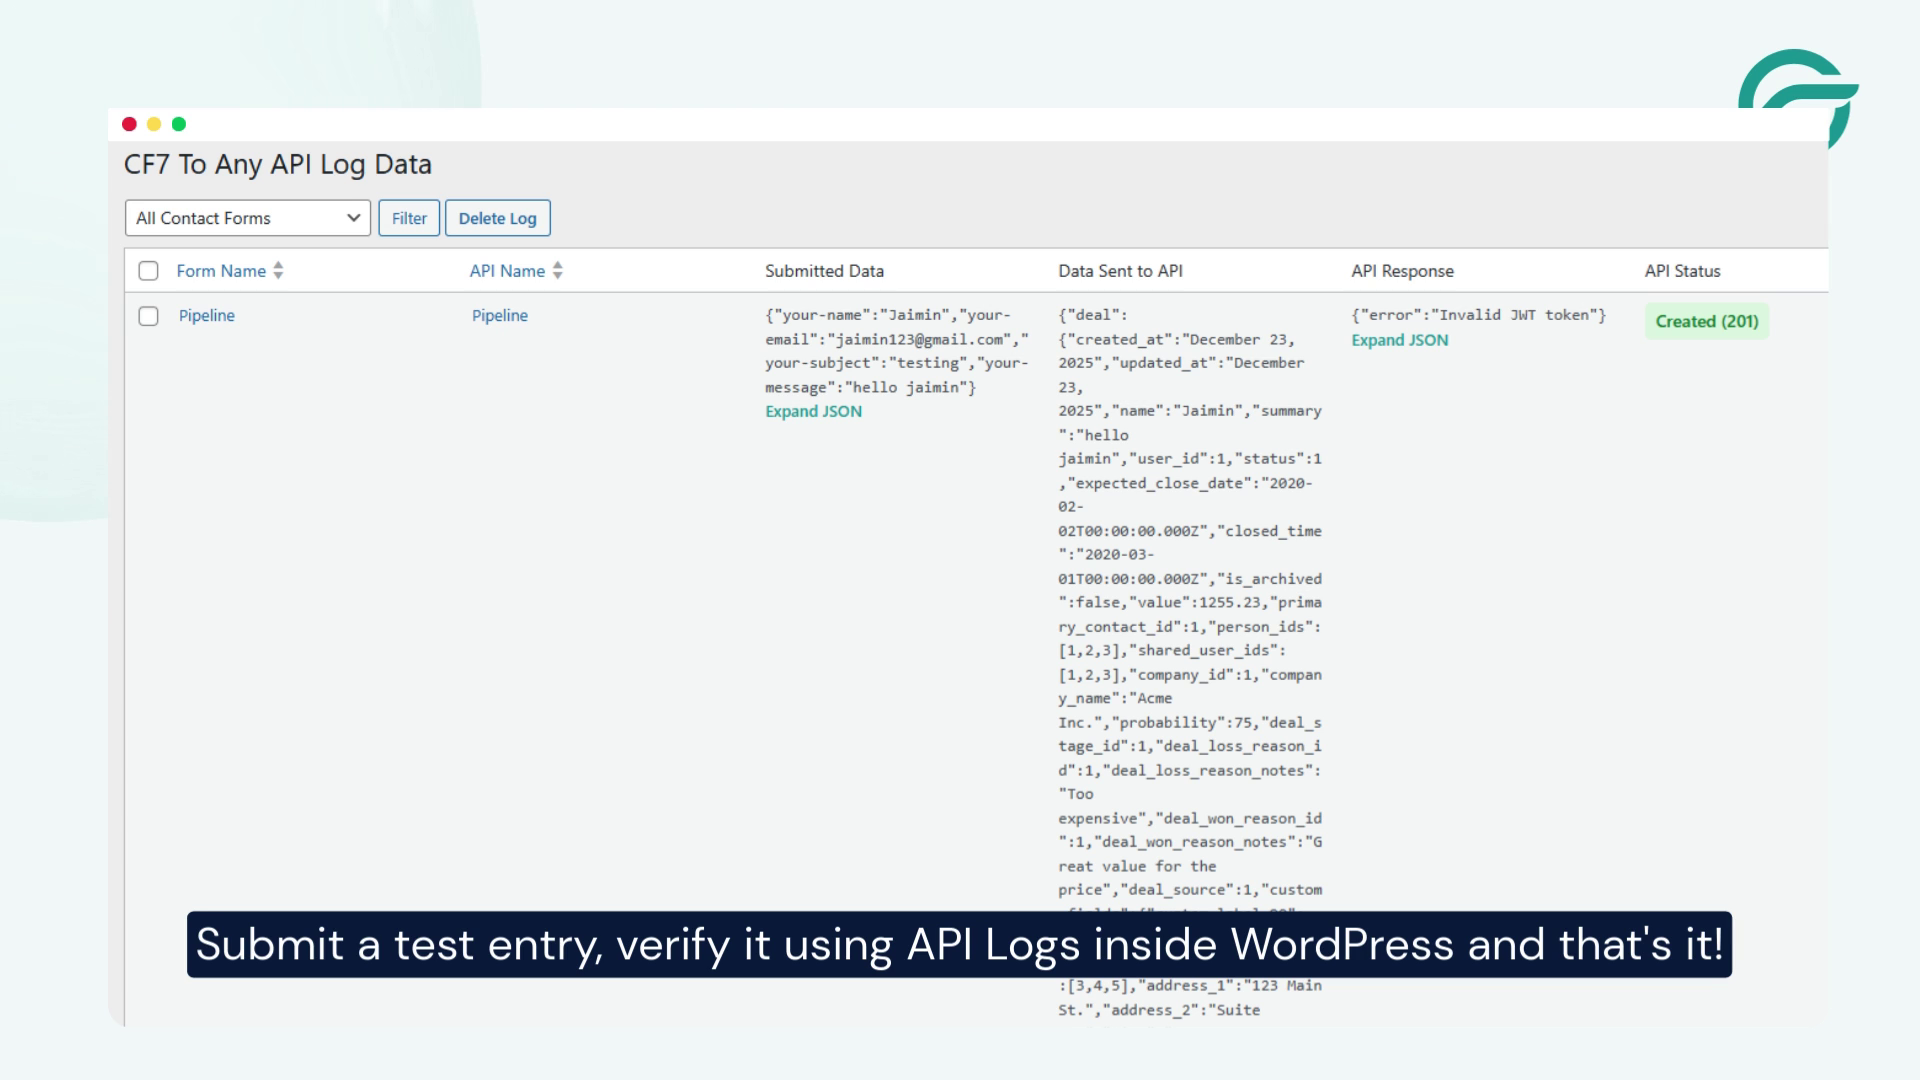
Task: Open the All Contact Forms dropdown
Action: click(247, 217)
